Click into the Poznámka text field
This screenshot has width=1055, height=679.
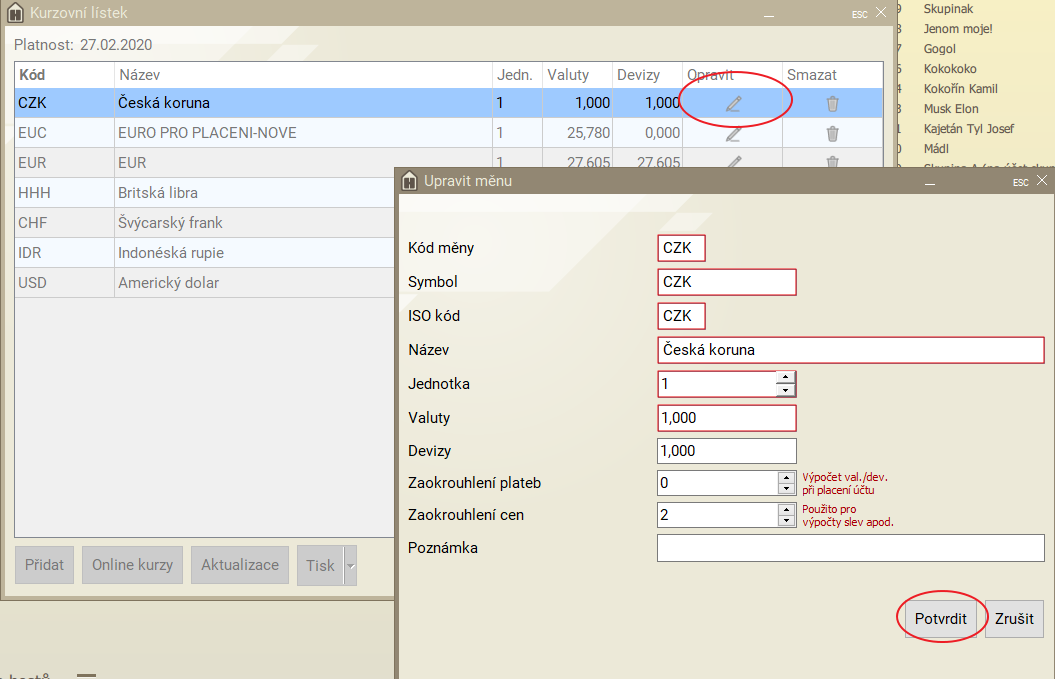coord(850,548)
